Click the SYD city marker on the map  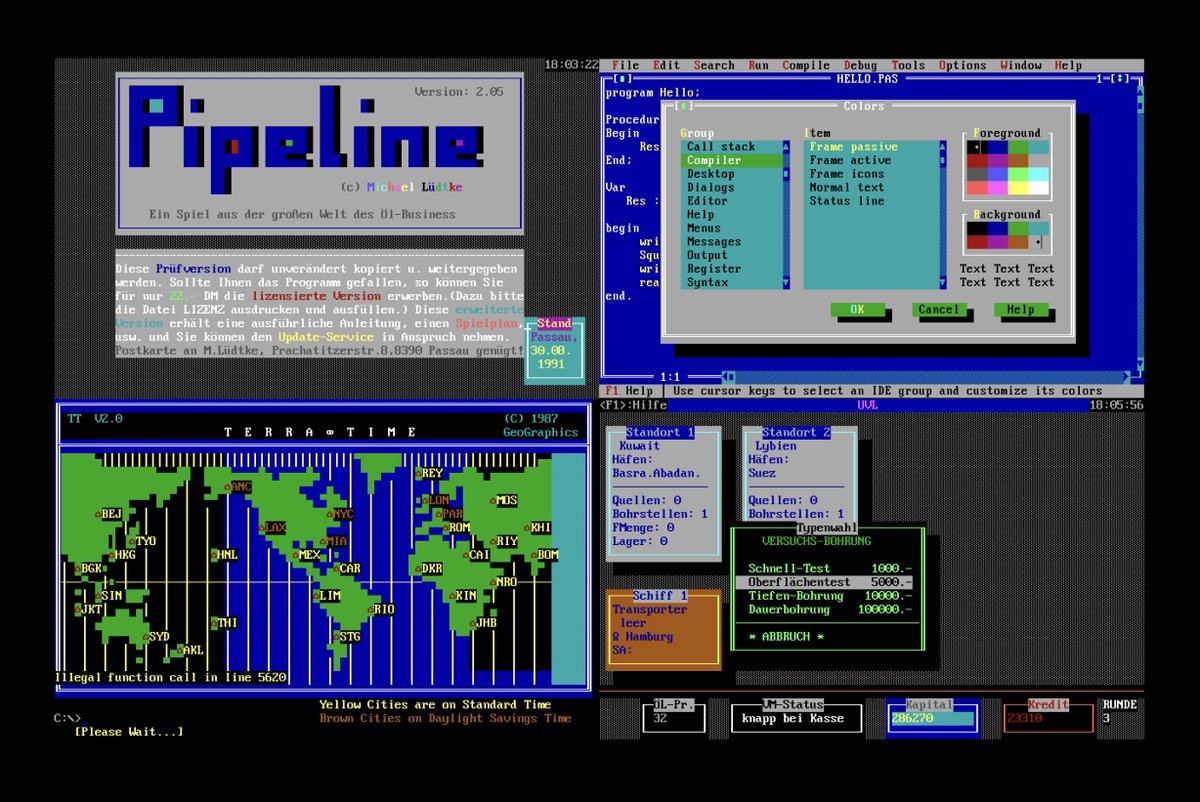point(156,636)
